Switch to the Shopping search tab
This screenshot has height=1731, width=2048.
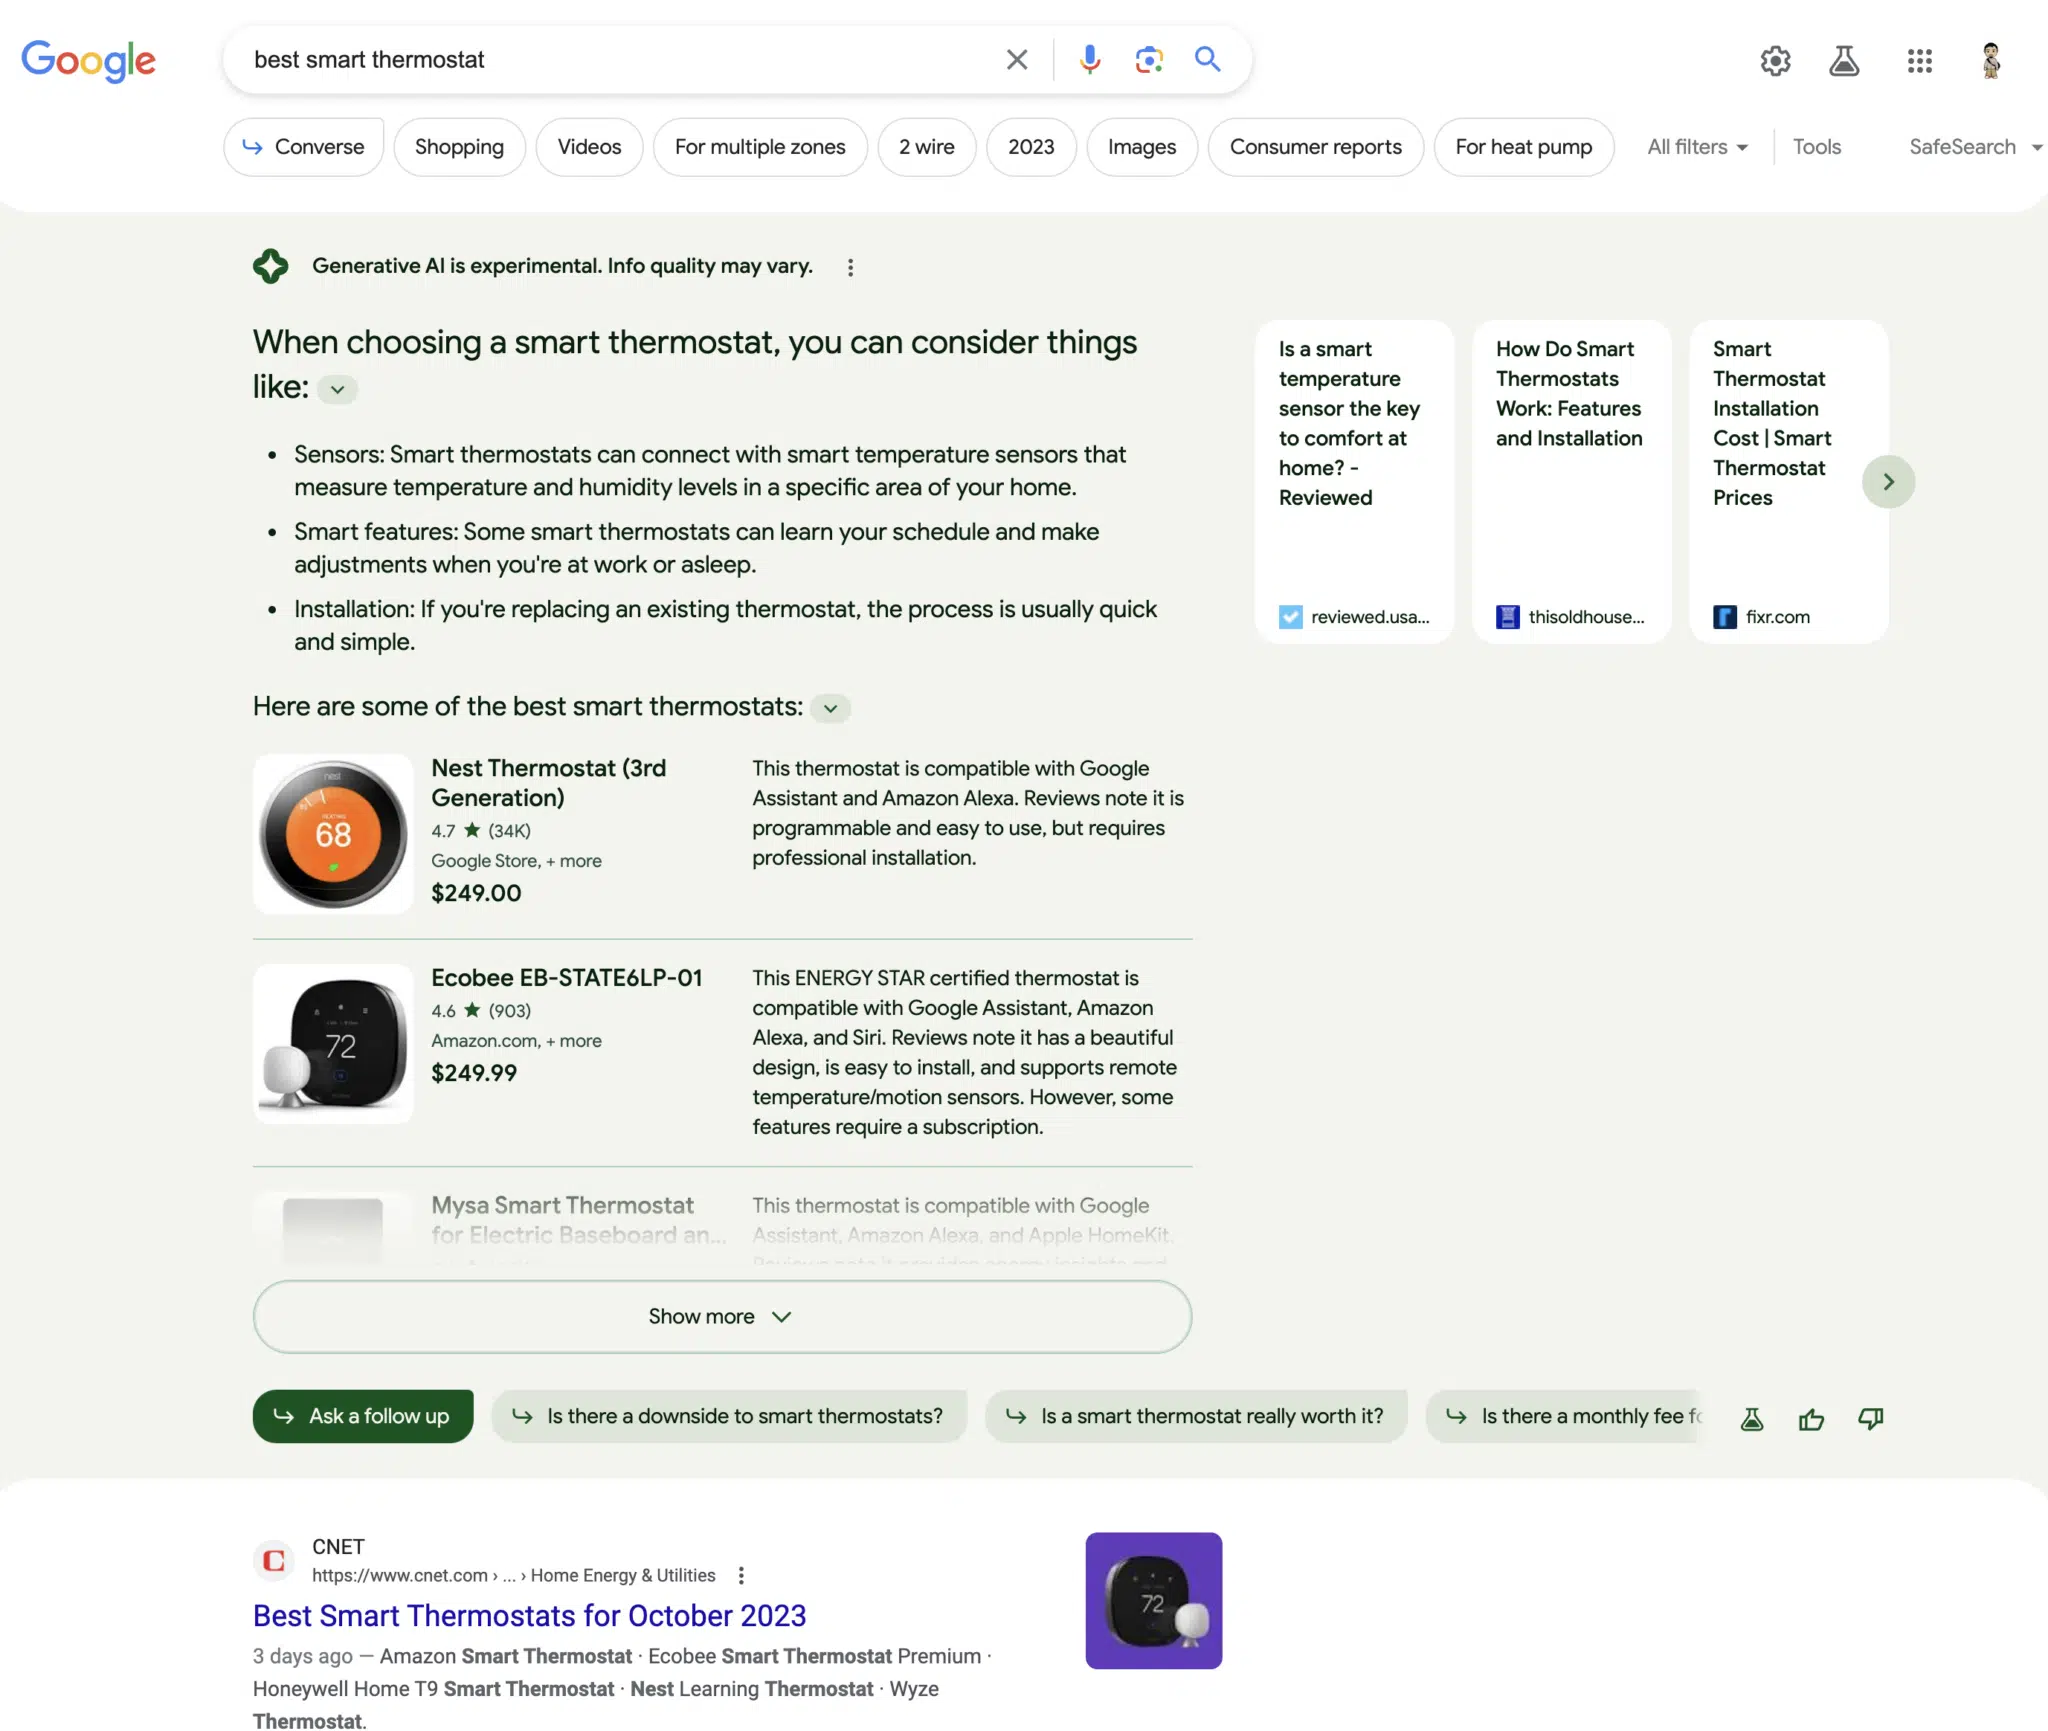click(459, 147)
